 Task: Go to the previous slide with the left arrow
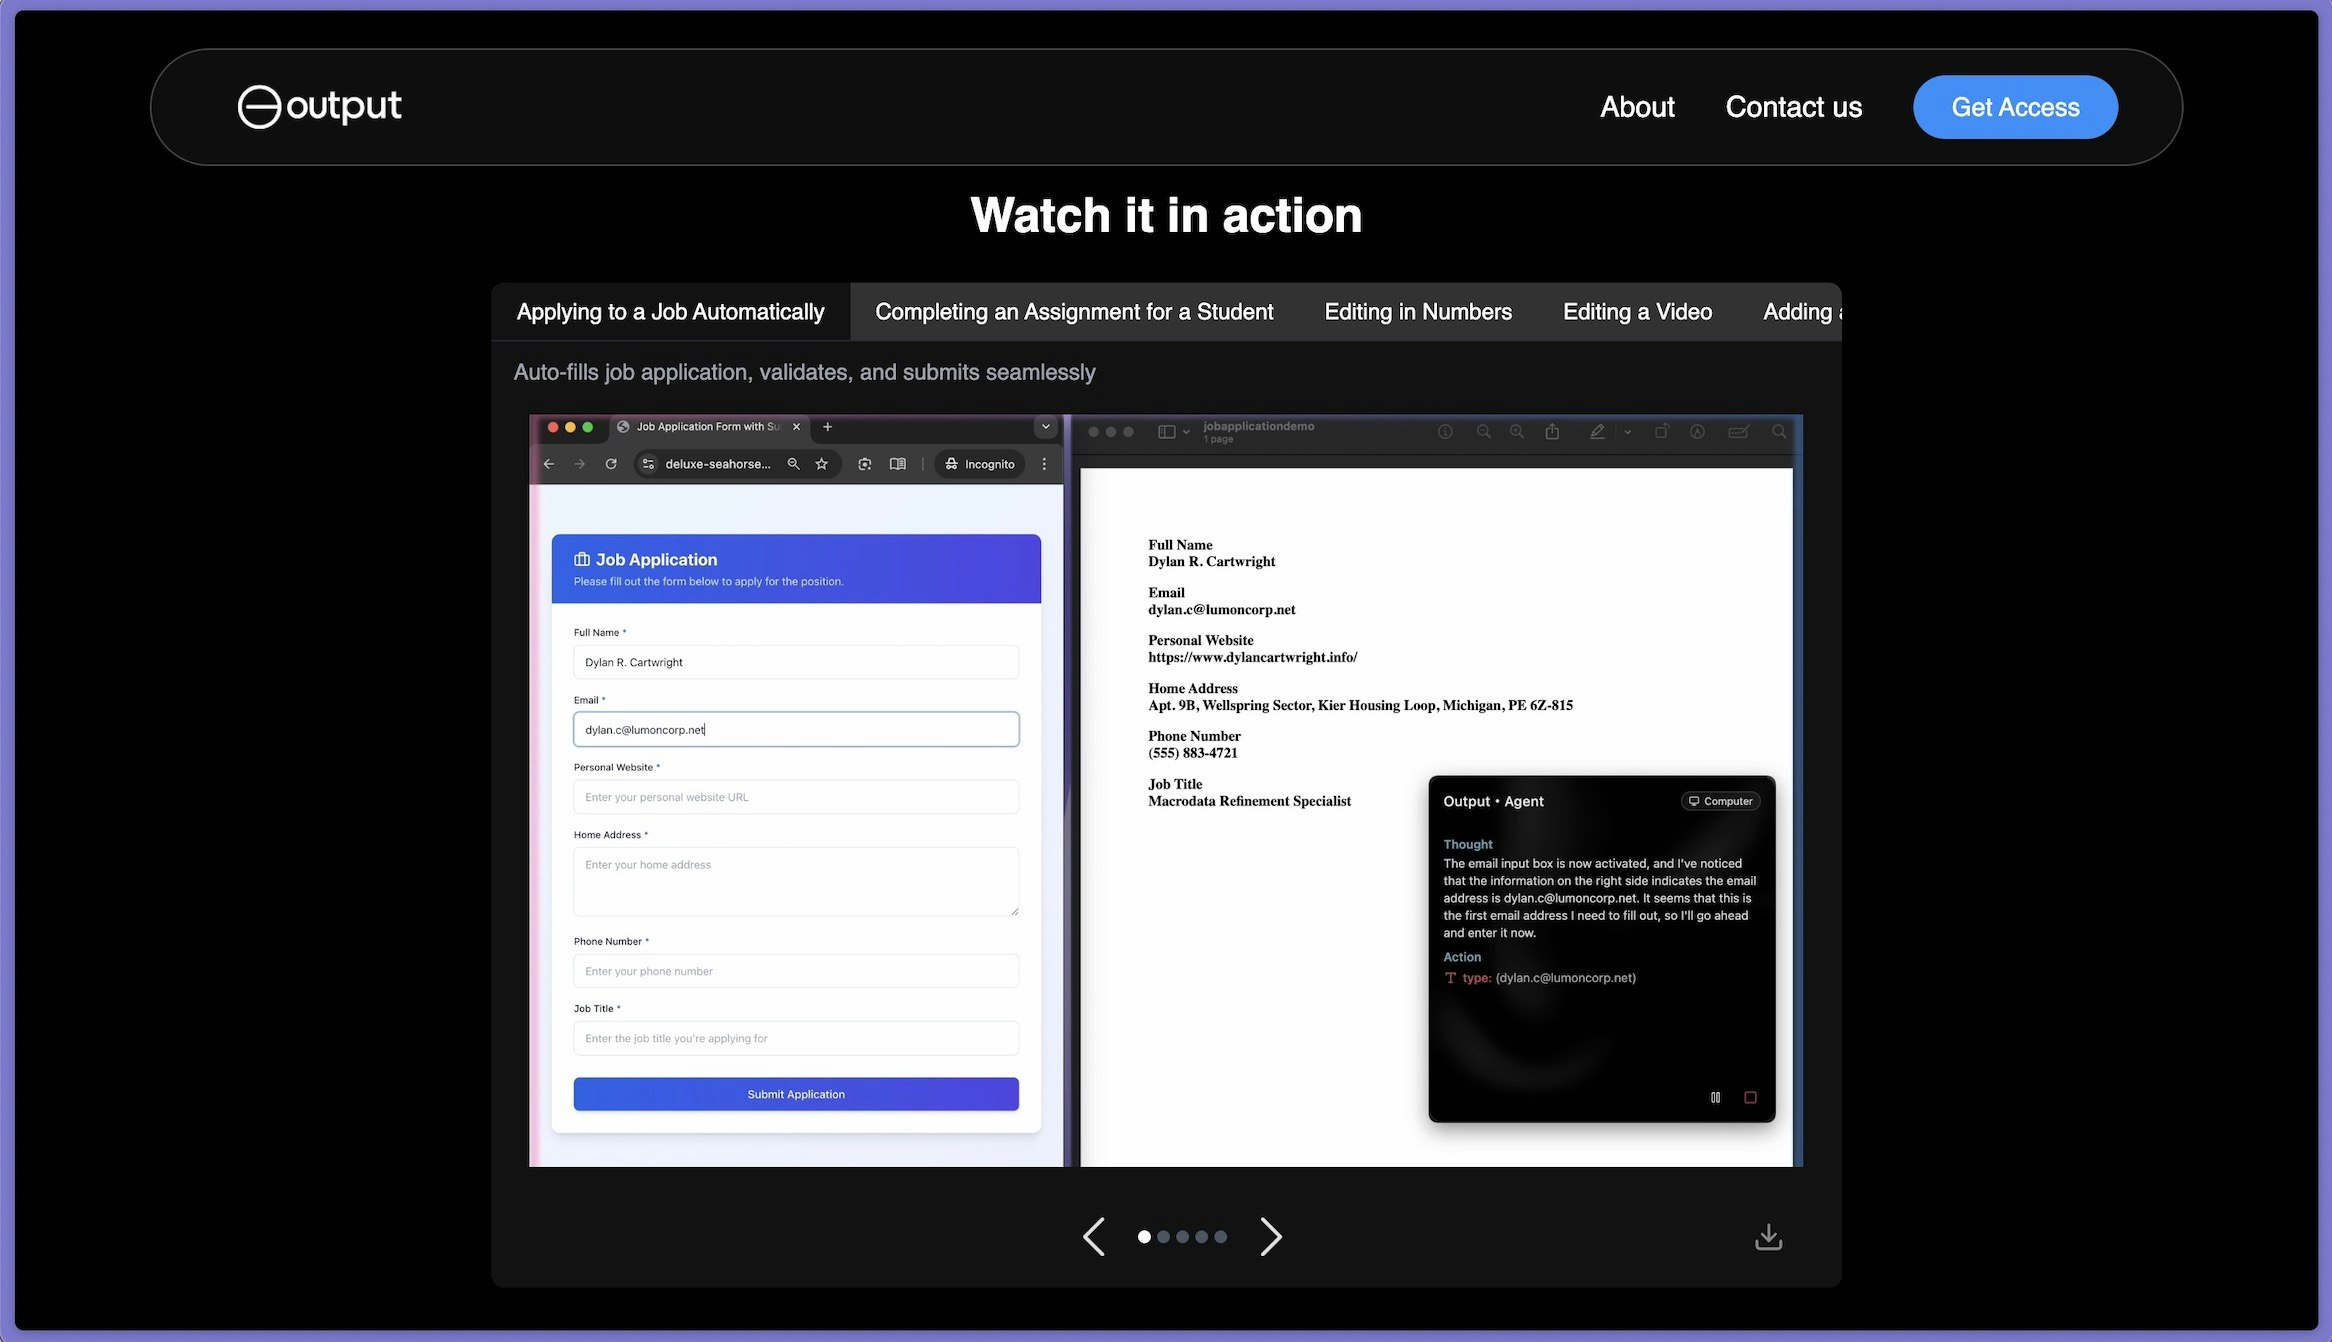(x=1094, y=1237)
